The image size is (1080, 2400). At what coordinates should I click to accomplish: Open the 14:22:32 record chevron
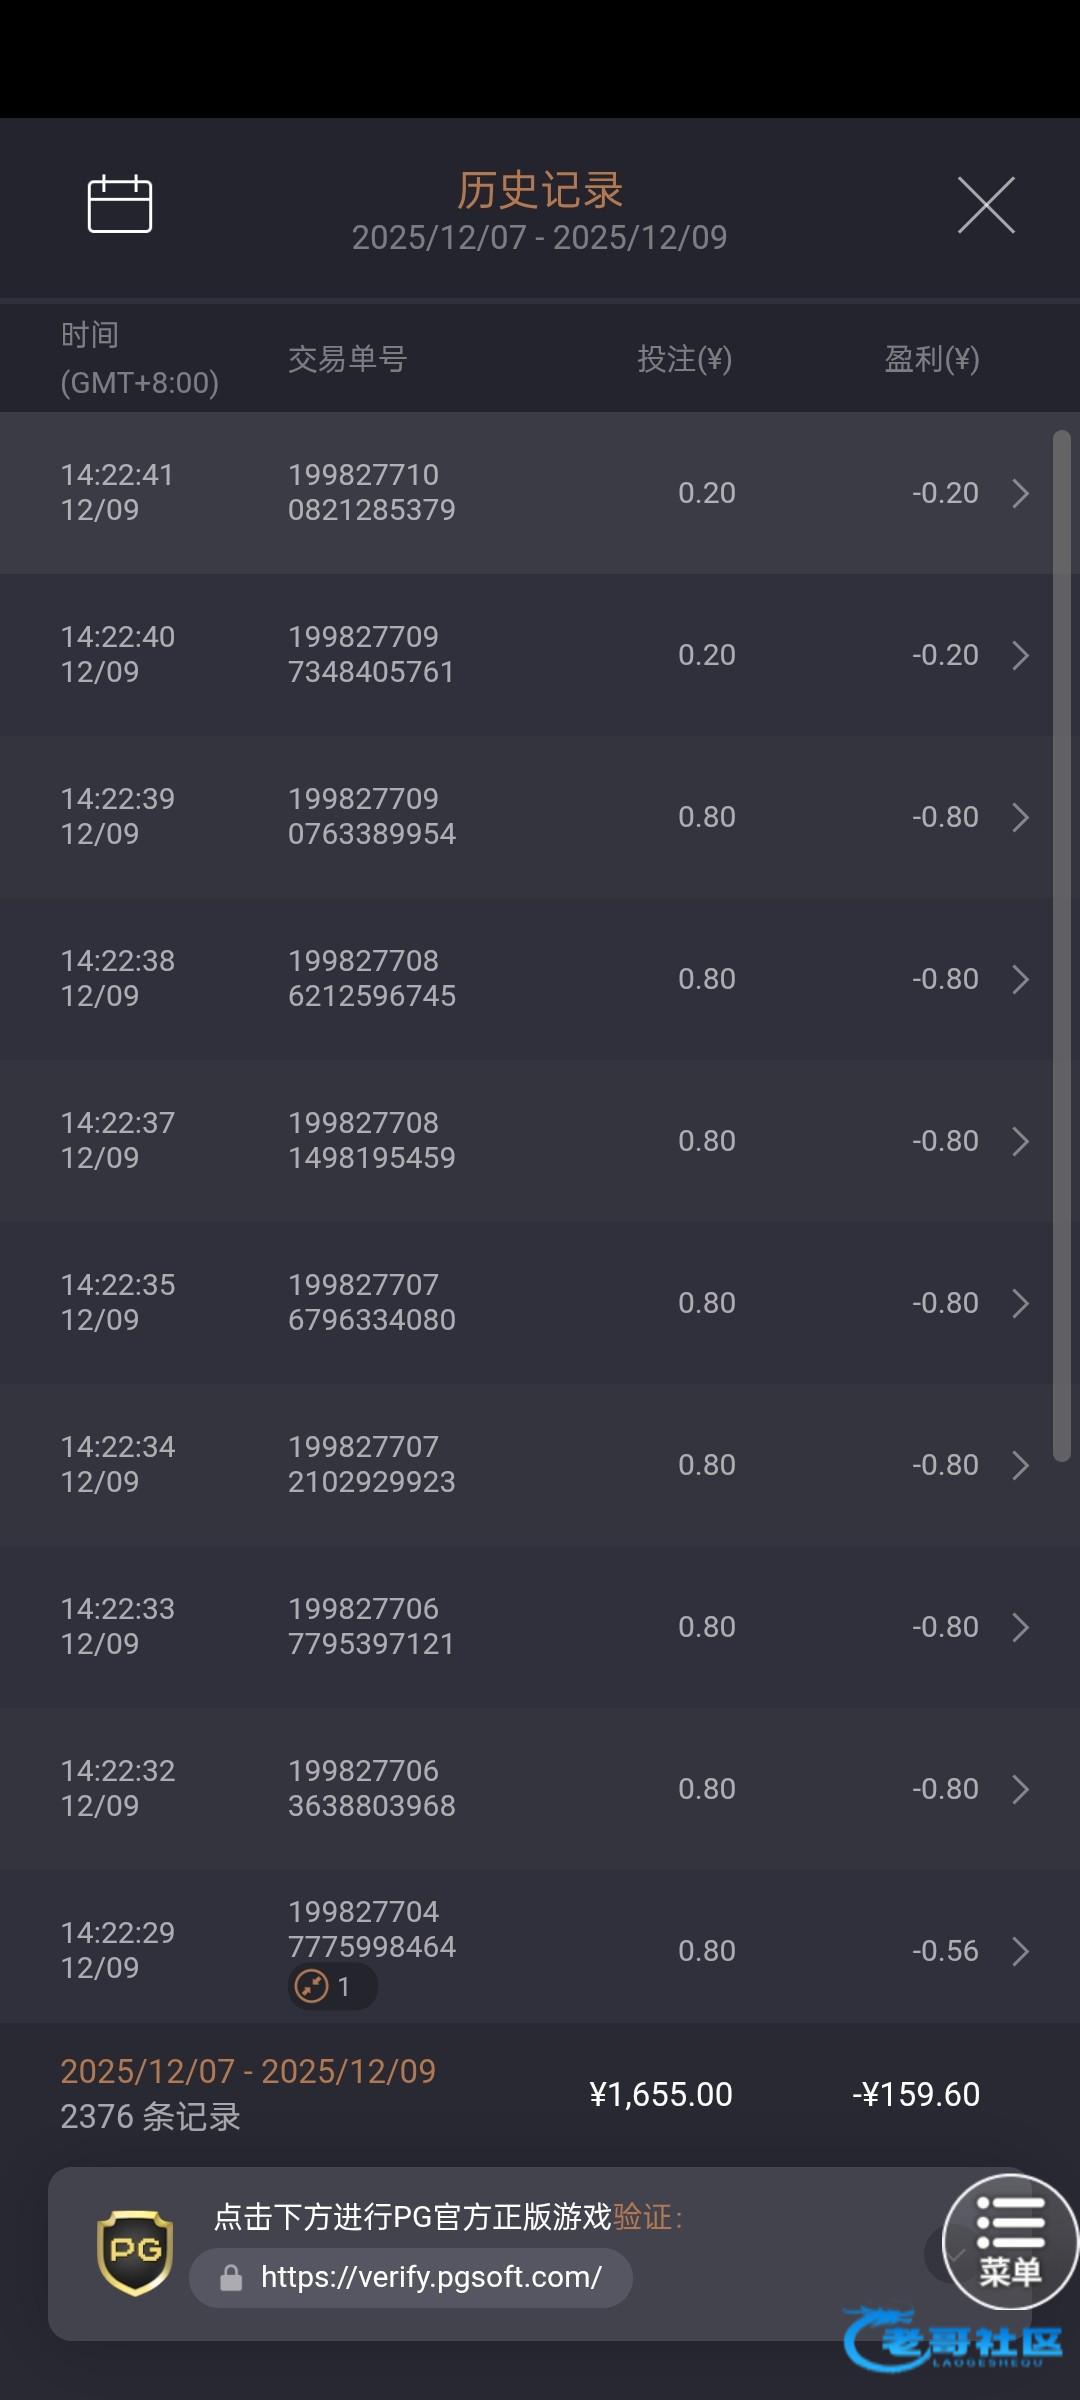[1020, 1789]
